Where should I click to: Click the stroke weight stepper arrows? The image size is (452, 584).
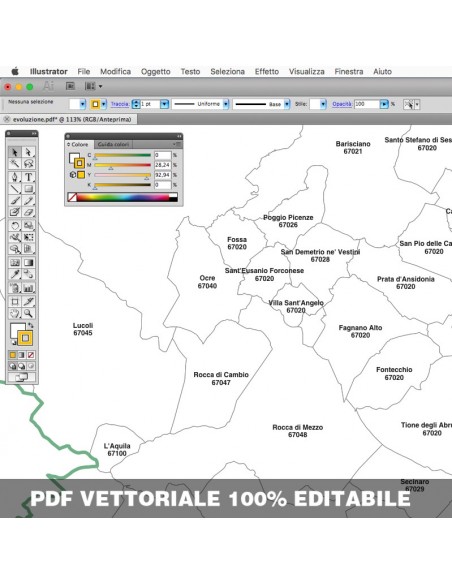(136, 104)
